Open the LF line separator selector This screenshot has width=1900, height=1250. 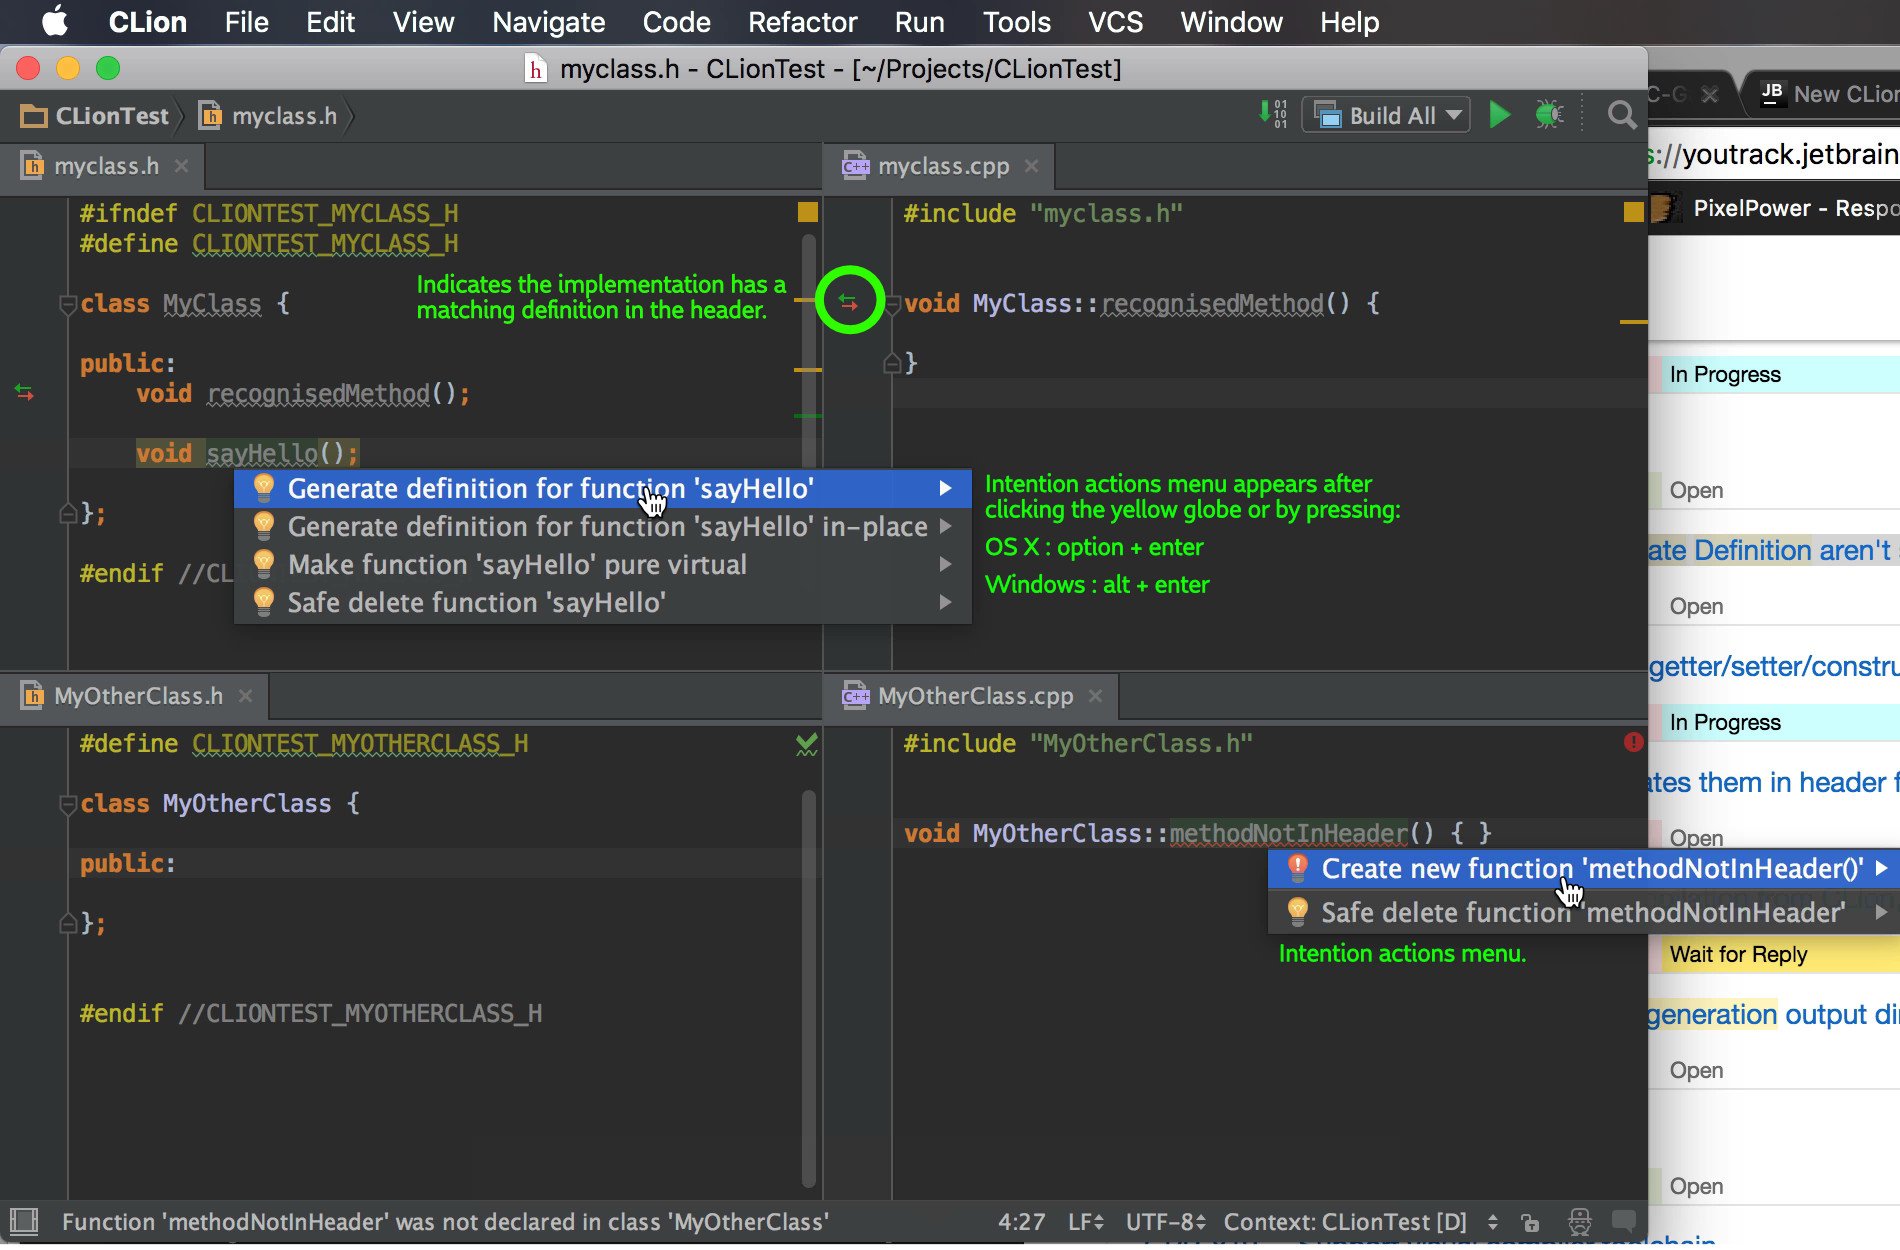coord(1085,1222)
